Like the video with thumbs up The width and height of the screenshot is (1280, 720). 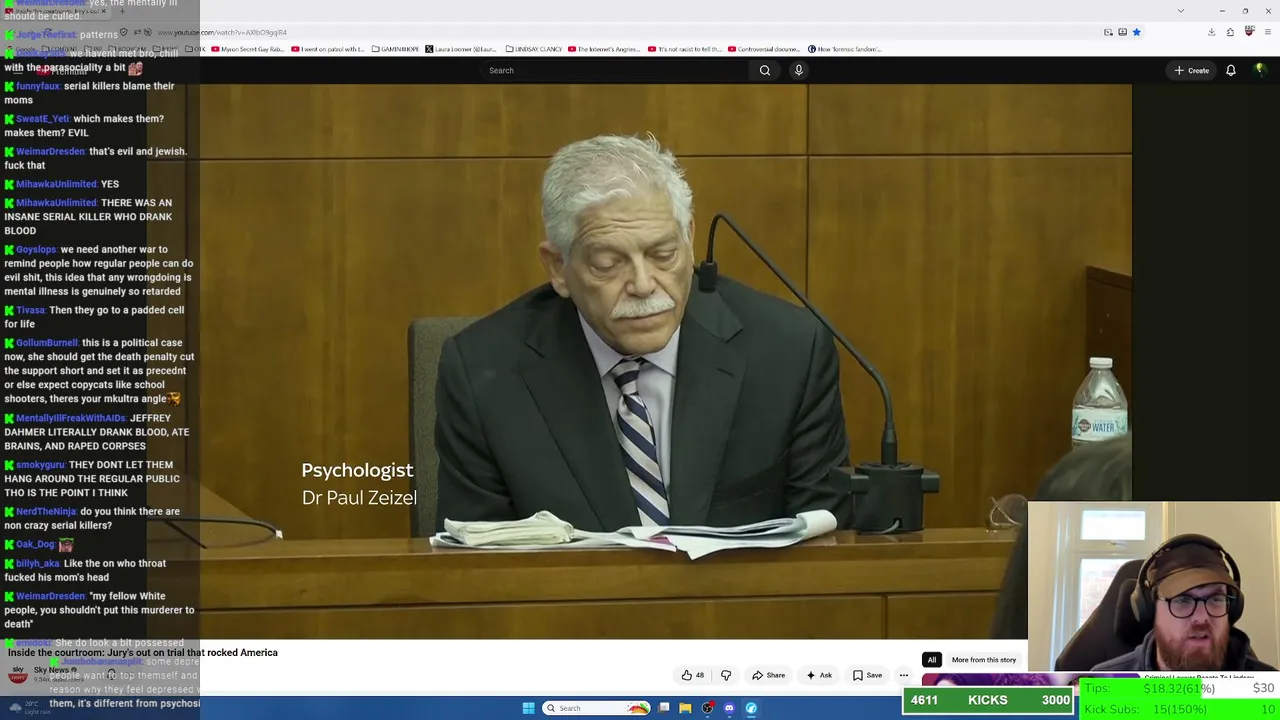pyautogui.click(x=693, y=675)
